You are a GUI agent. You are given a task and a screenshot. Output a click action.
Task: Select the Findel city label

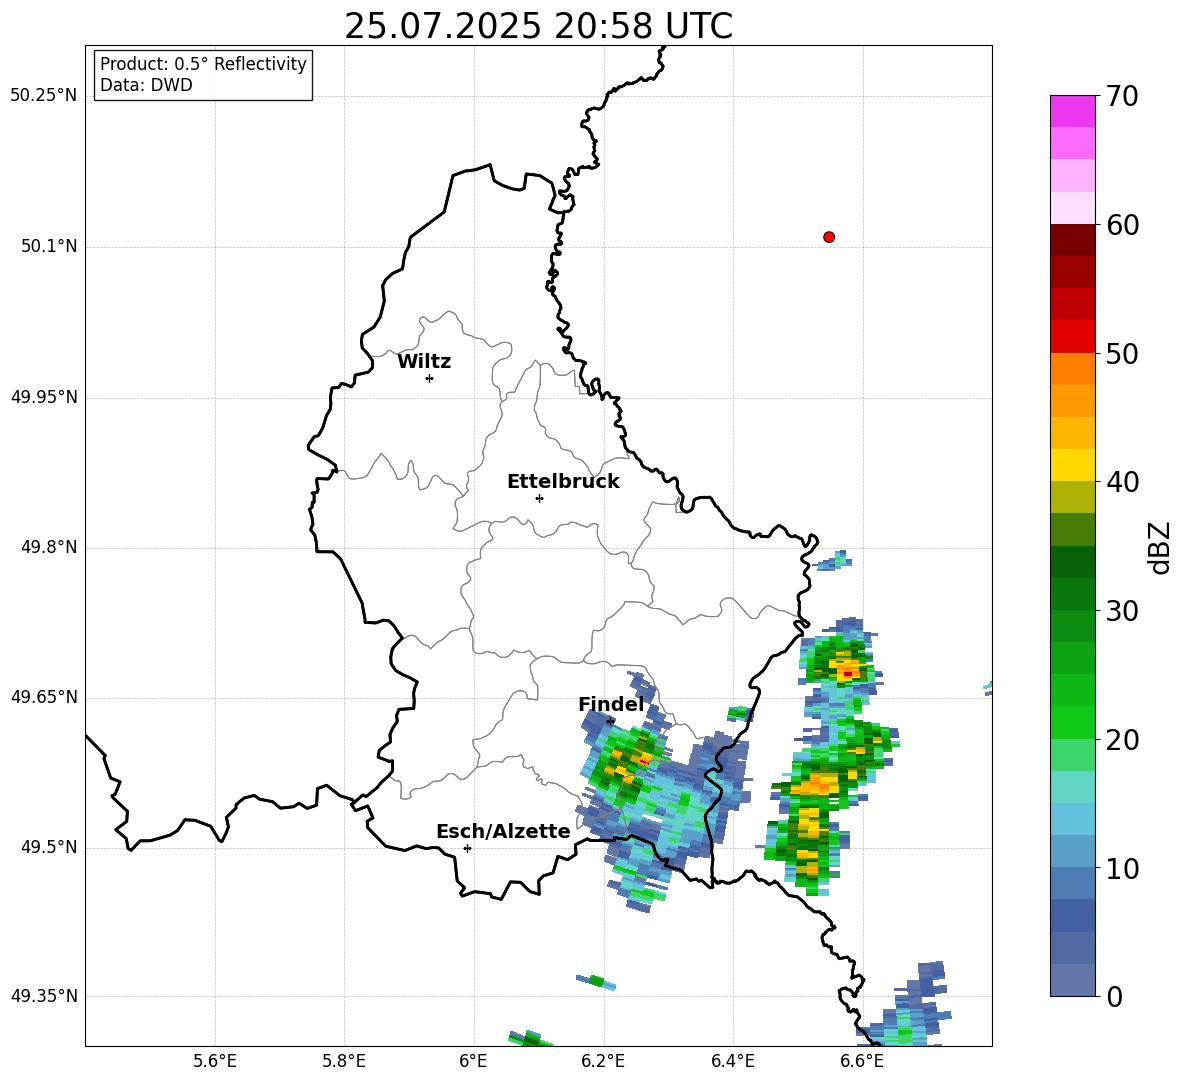[x=611, y=704]
